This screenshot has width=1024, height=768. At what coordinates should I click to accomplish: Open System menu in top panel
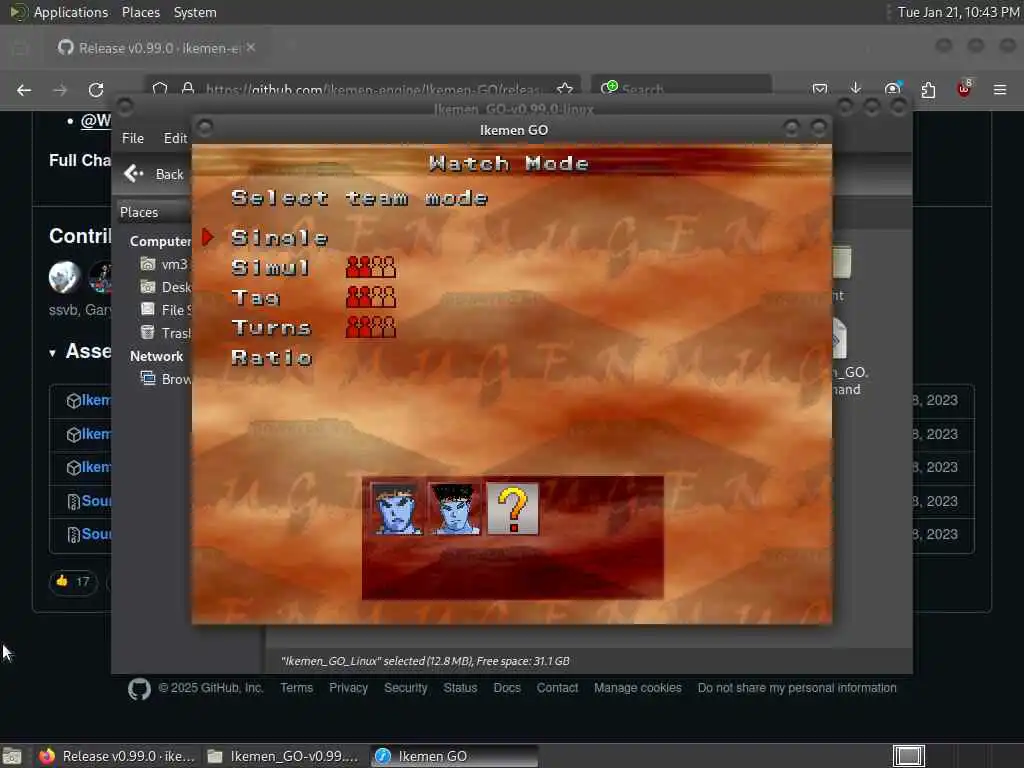[x=195, y=12]
